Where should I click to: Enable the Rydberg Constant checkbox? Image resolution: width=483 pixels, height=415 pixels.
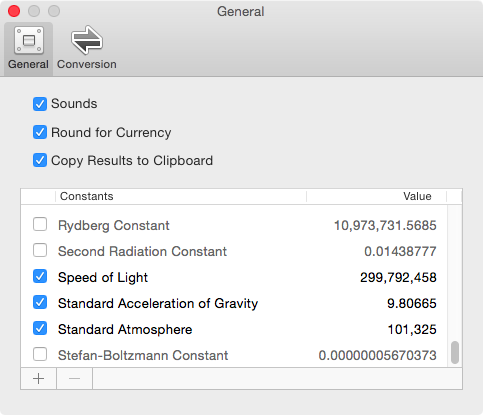coord(40,224)
